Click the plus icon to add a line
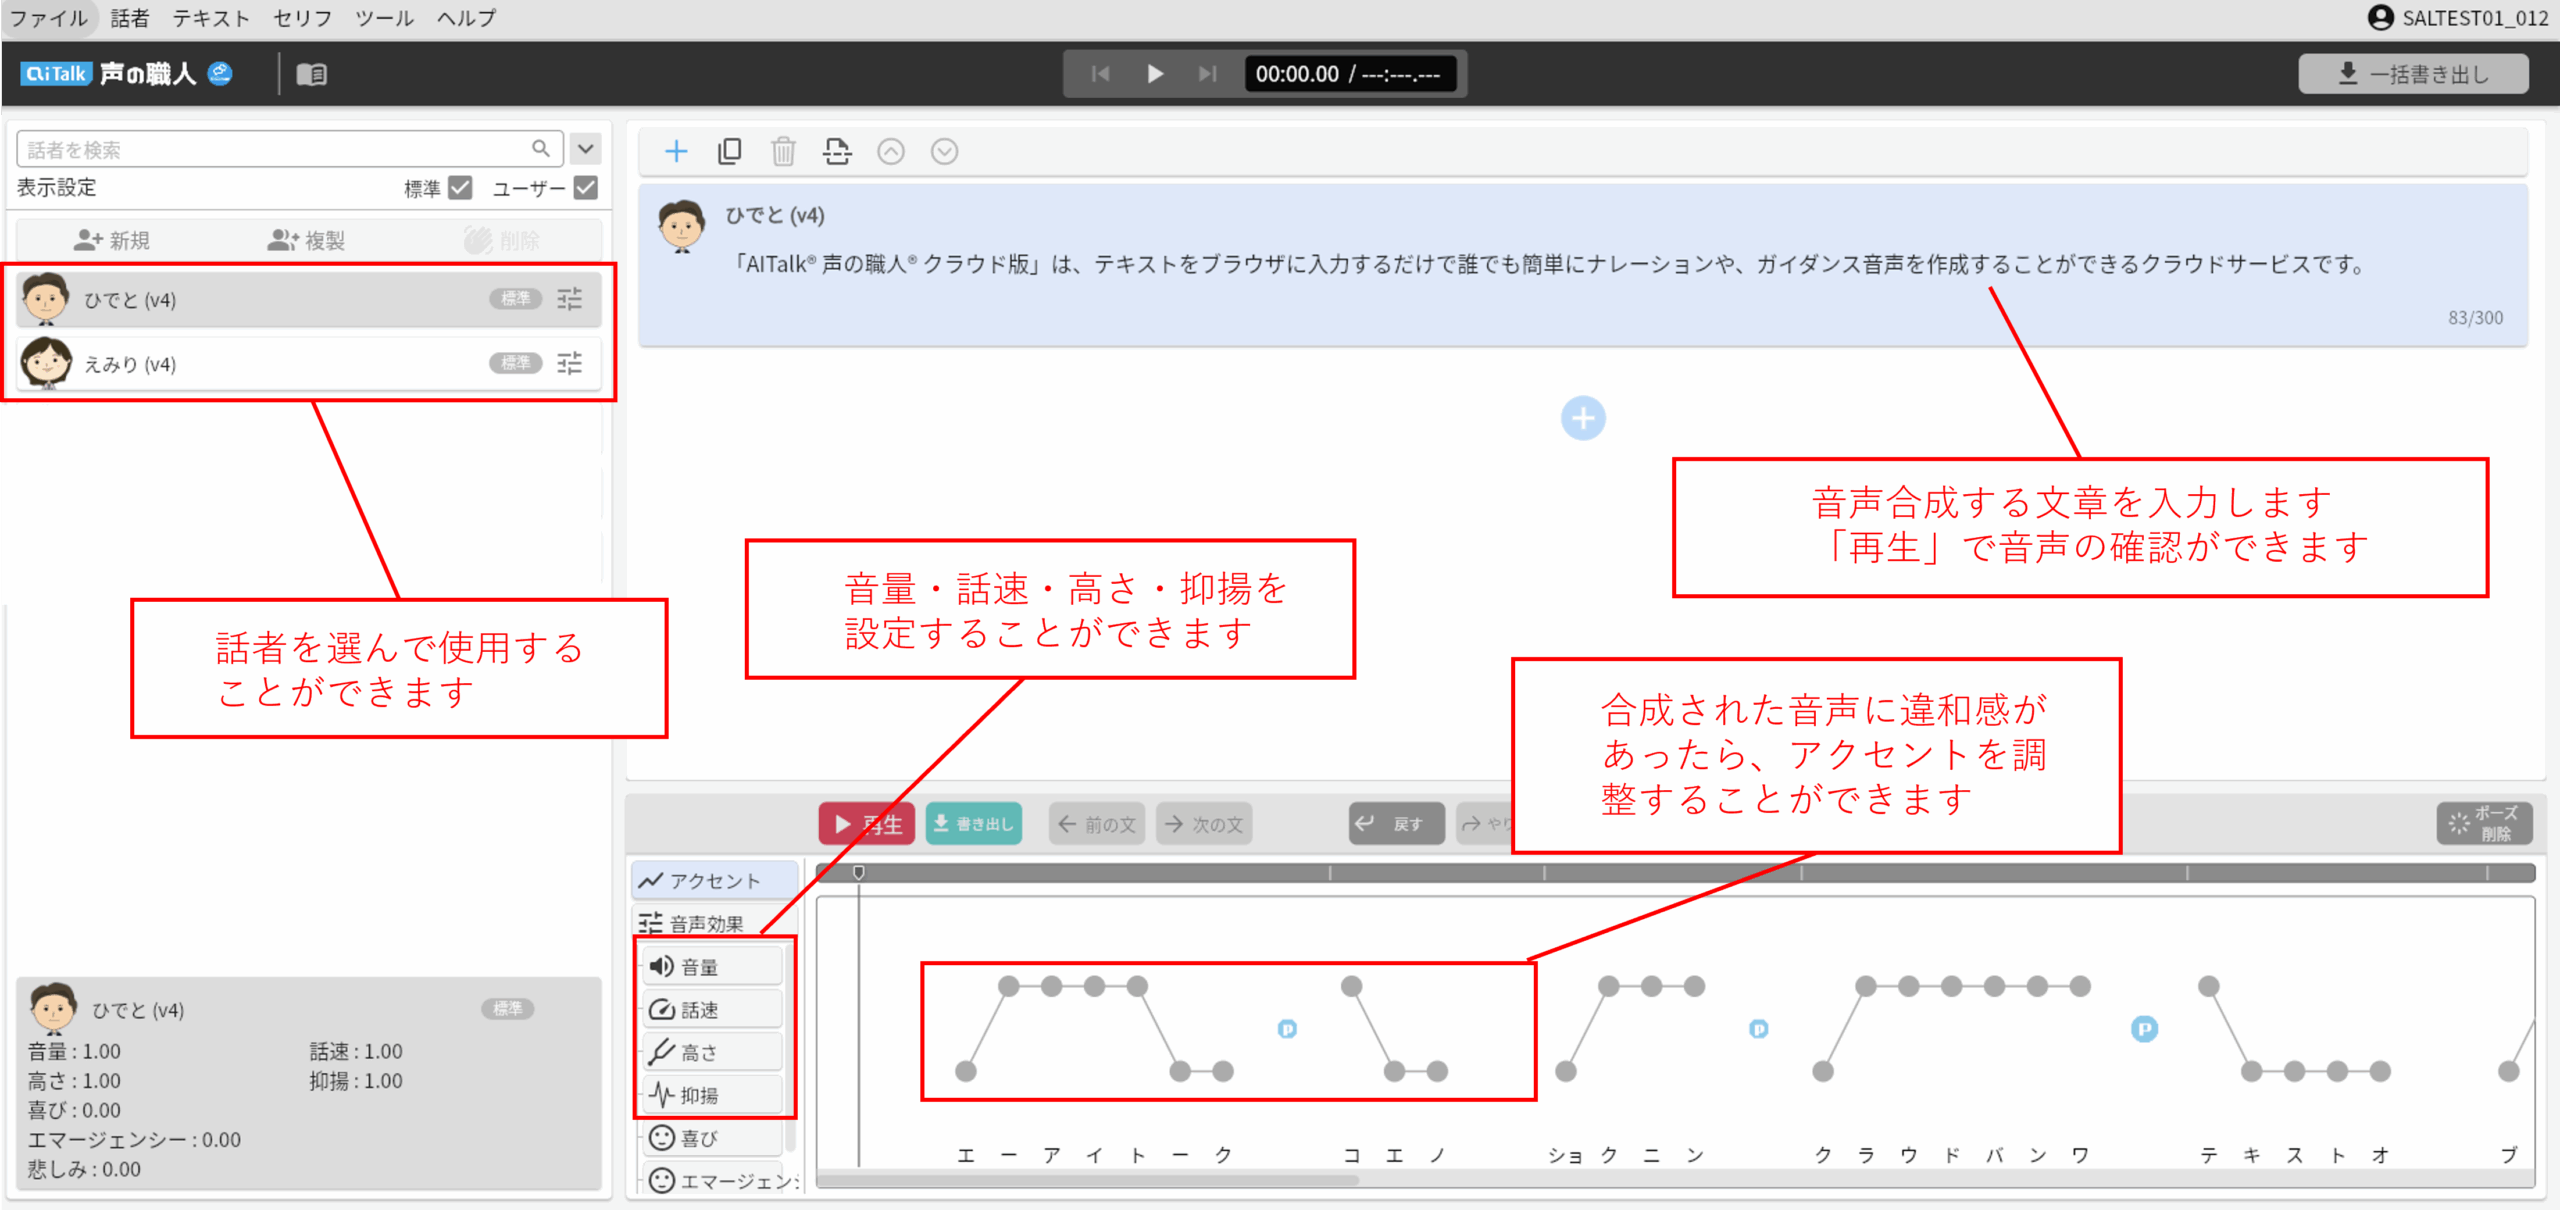 coord(676,151)
